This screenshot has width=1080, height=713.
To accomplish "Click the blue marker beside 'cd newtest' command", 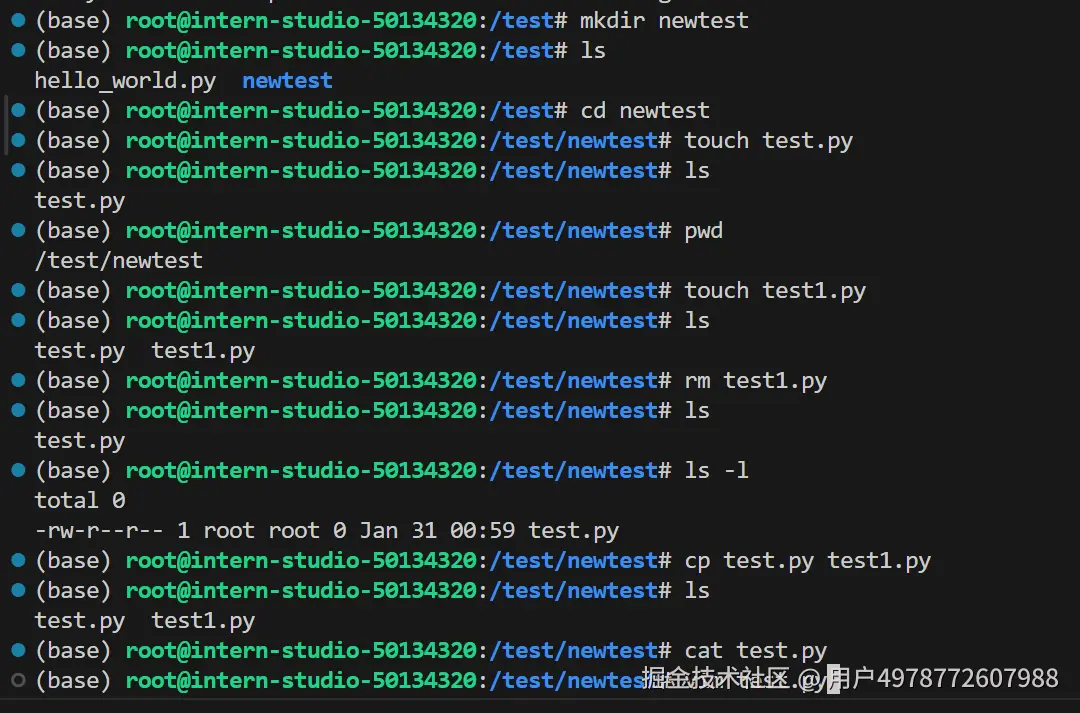I will tap(17, 110).
